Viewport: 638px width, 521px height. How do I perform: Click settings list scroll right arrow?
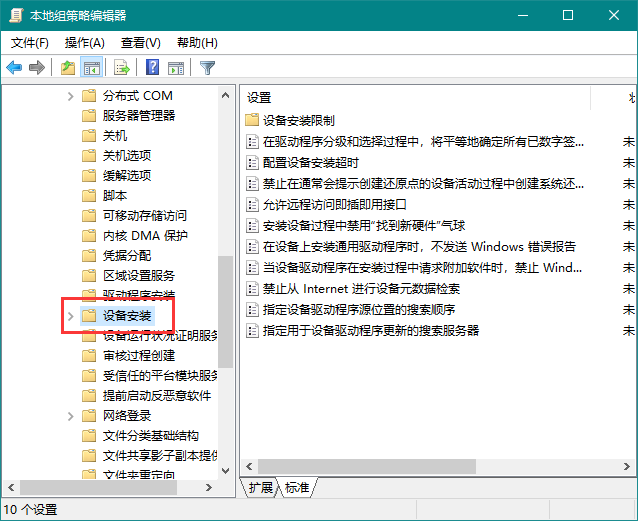pos(627,466)
